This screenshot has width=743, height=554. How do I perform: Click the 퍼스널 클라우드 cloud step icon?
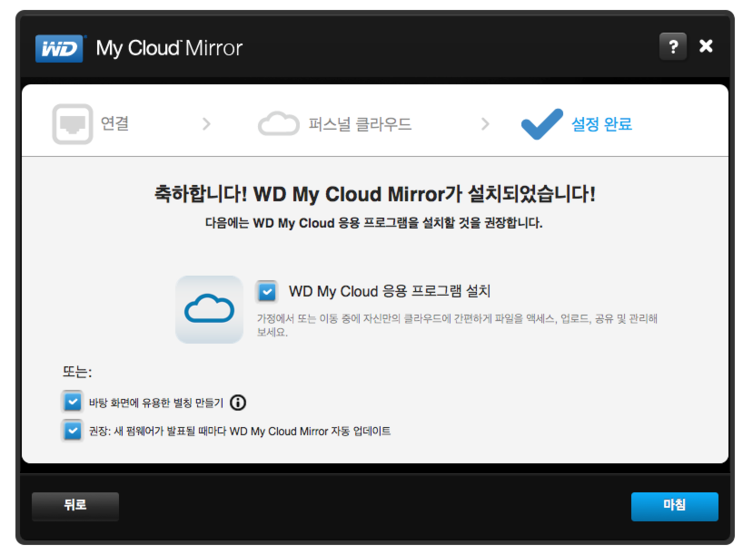(279, 124)
